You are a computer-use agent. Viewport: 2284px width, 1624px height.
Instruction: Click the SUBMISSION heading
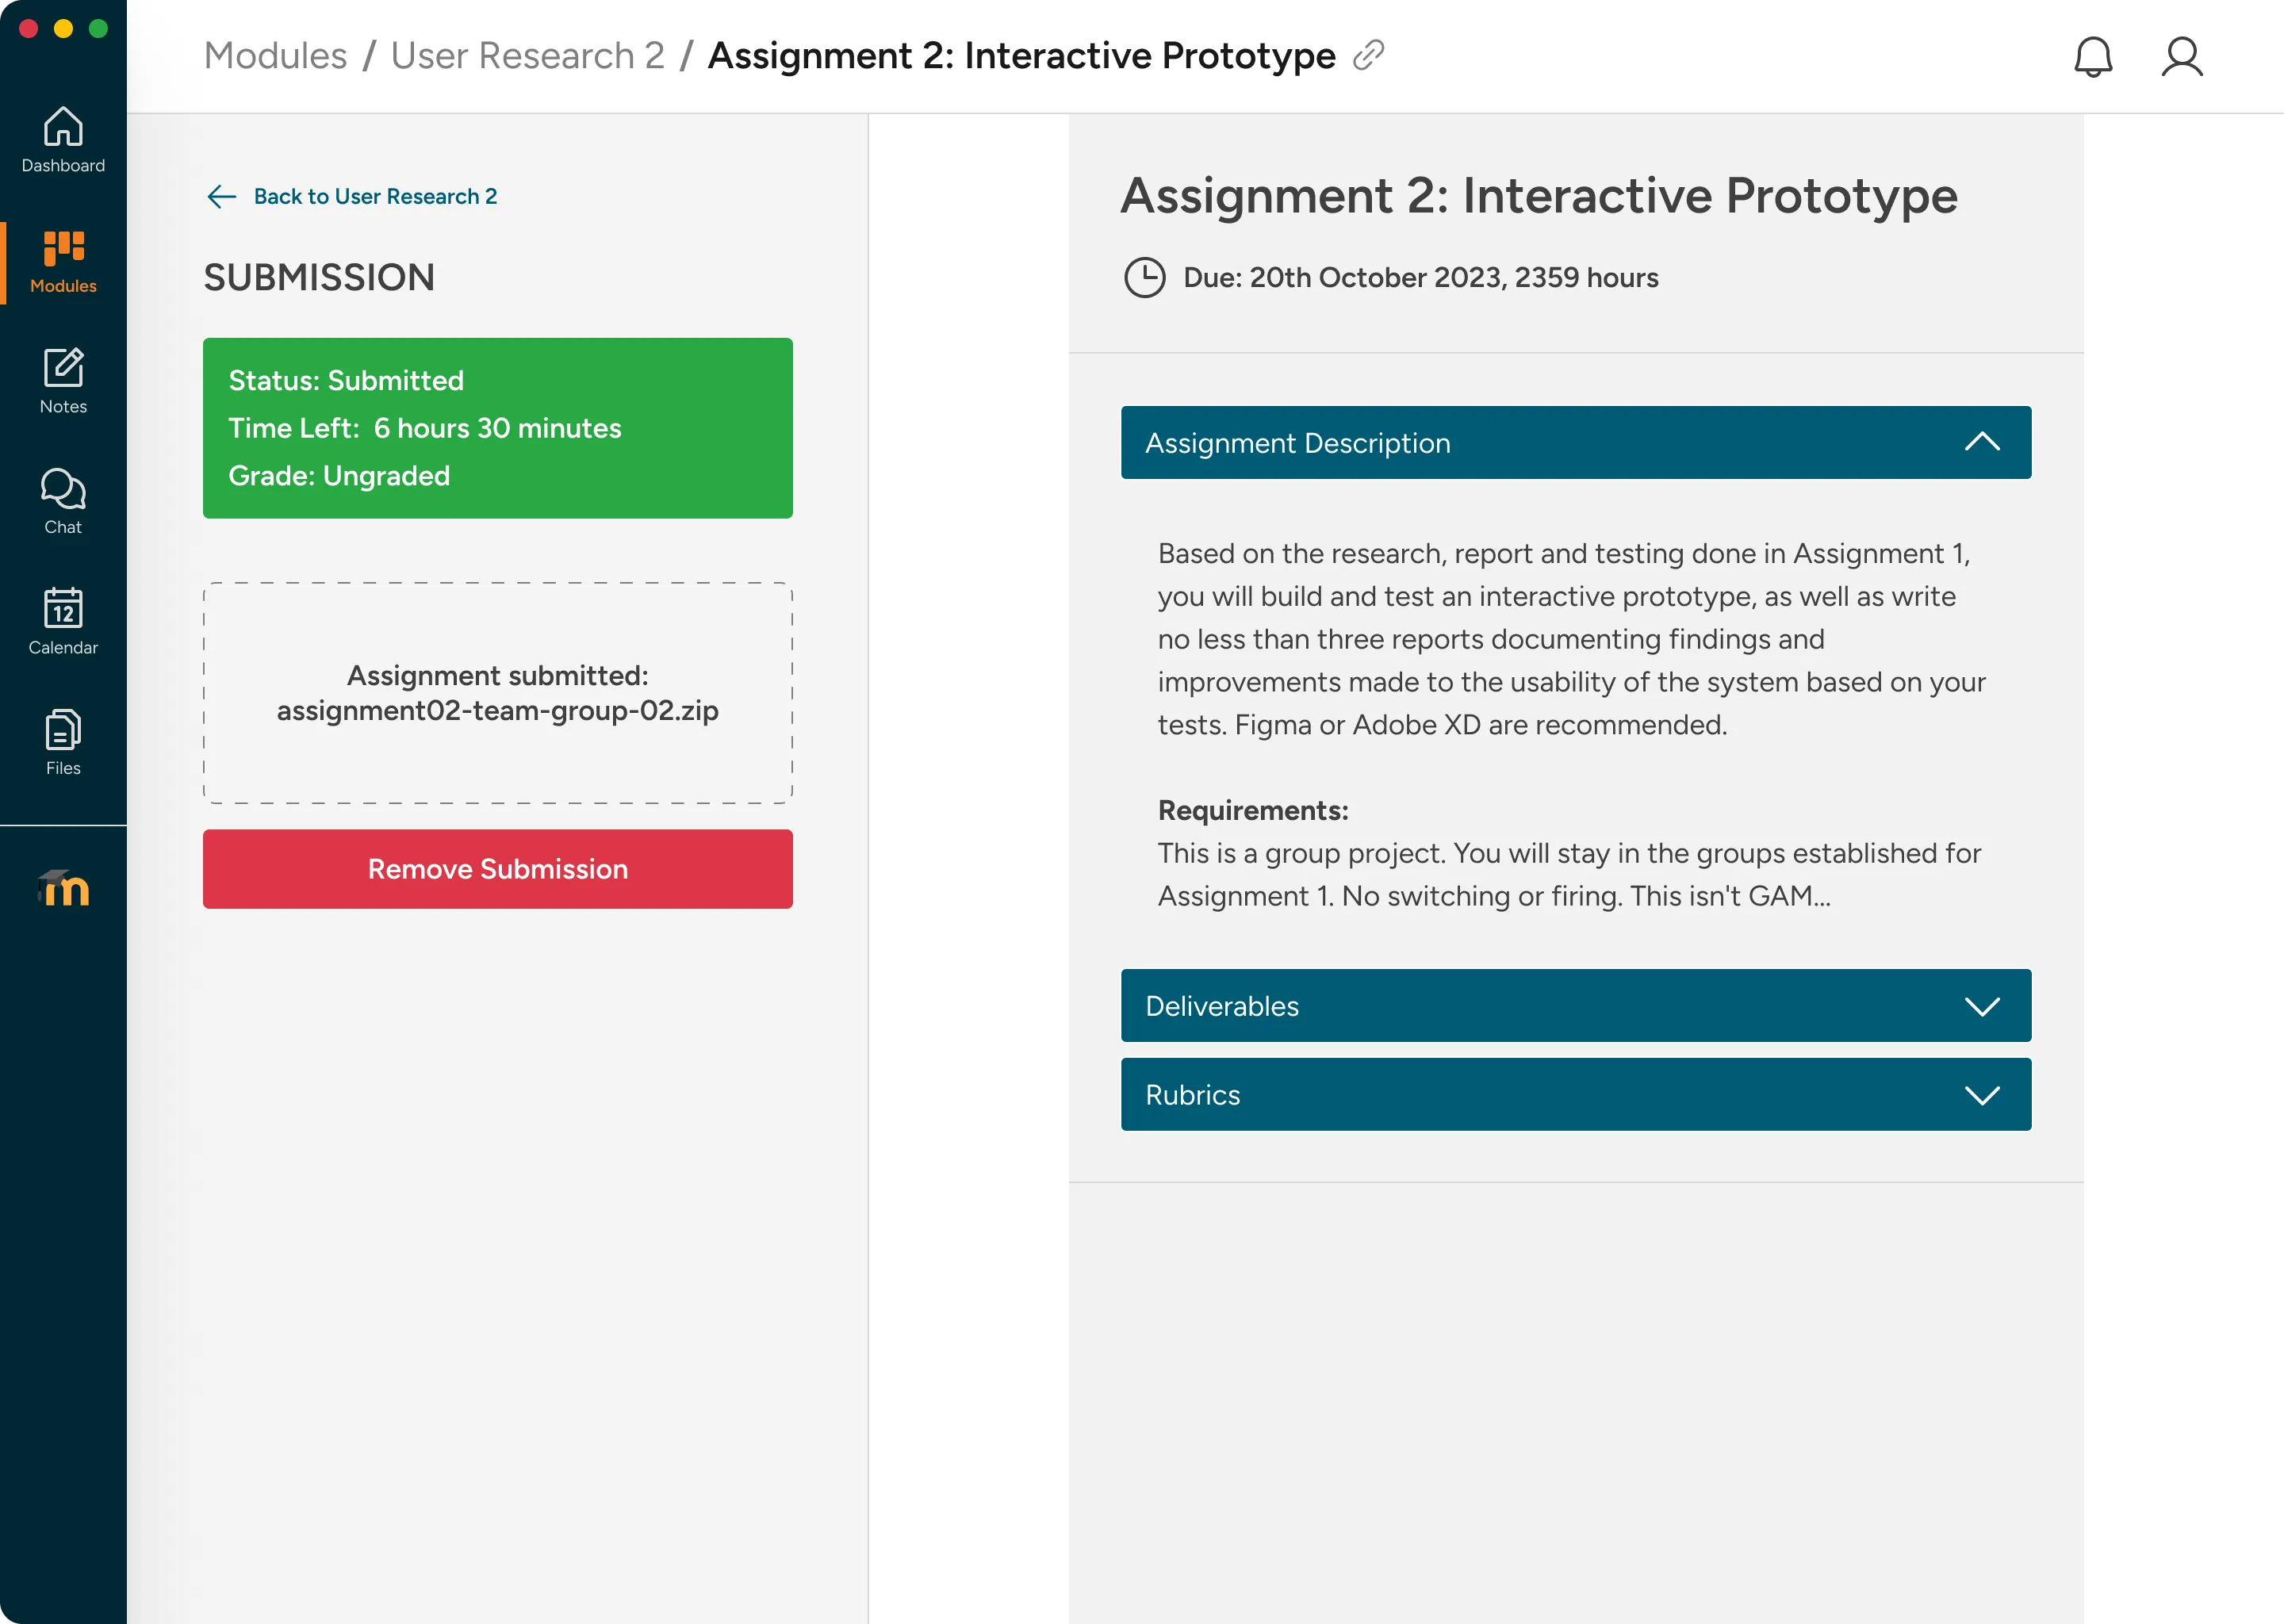(x=319, y=277)
